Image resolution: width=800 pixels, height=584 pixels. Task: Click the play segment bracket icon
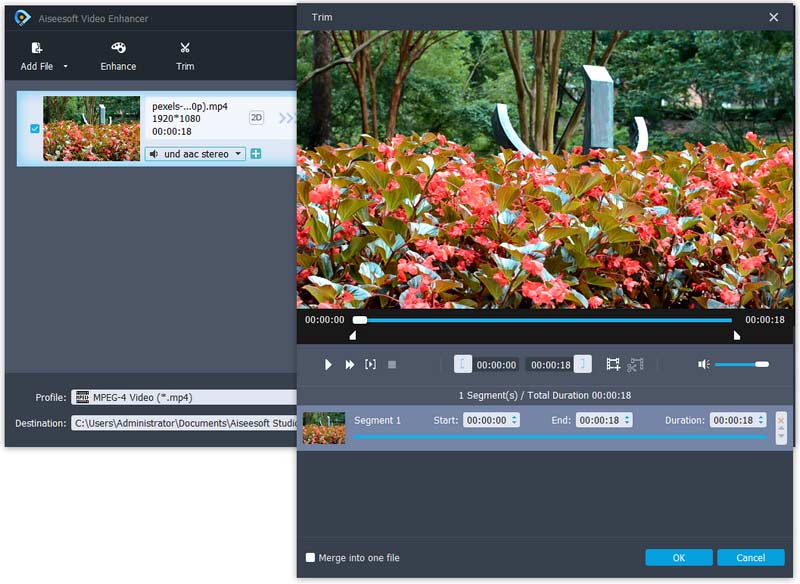370,365
